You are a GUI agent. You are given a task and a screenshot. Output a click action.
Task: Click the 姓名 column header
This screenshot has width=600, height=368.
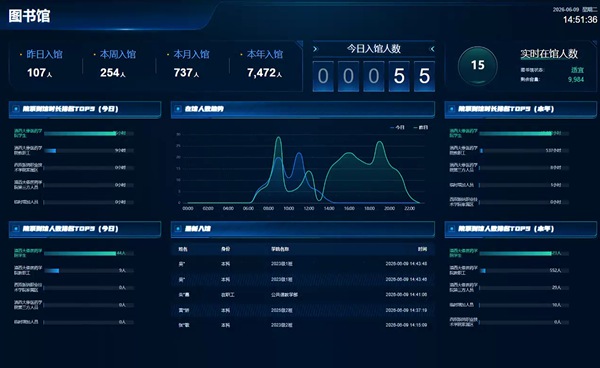[x=183, y=249]
